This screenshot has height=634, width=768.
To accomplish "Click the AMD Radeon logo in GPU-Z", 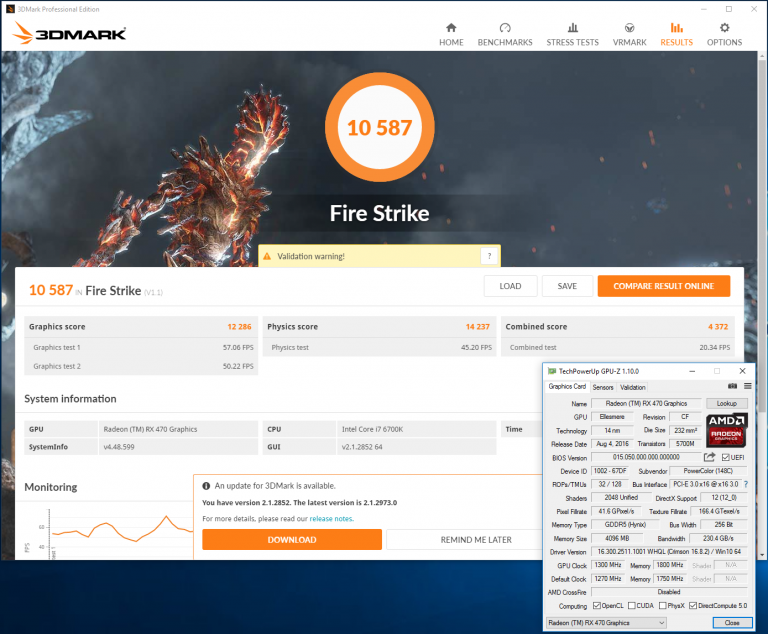I will pos(726,430).
